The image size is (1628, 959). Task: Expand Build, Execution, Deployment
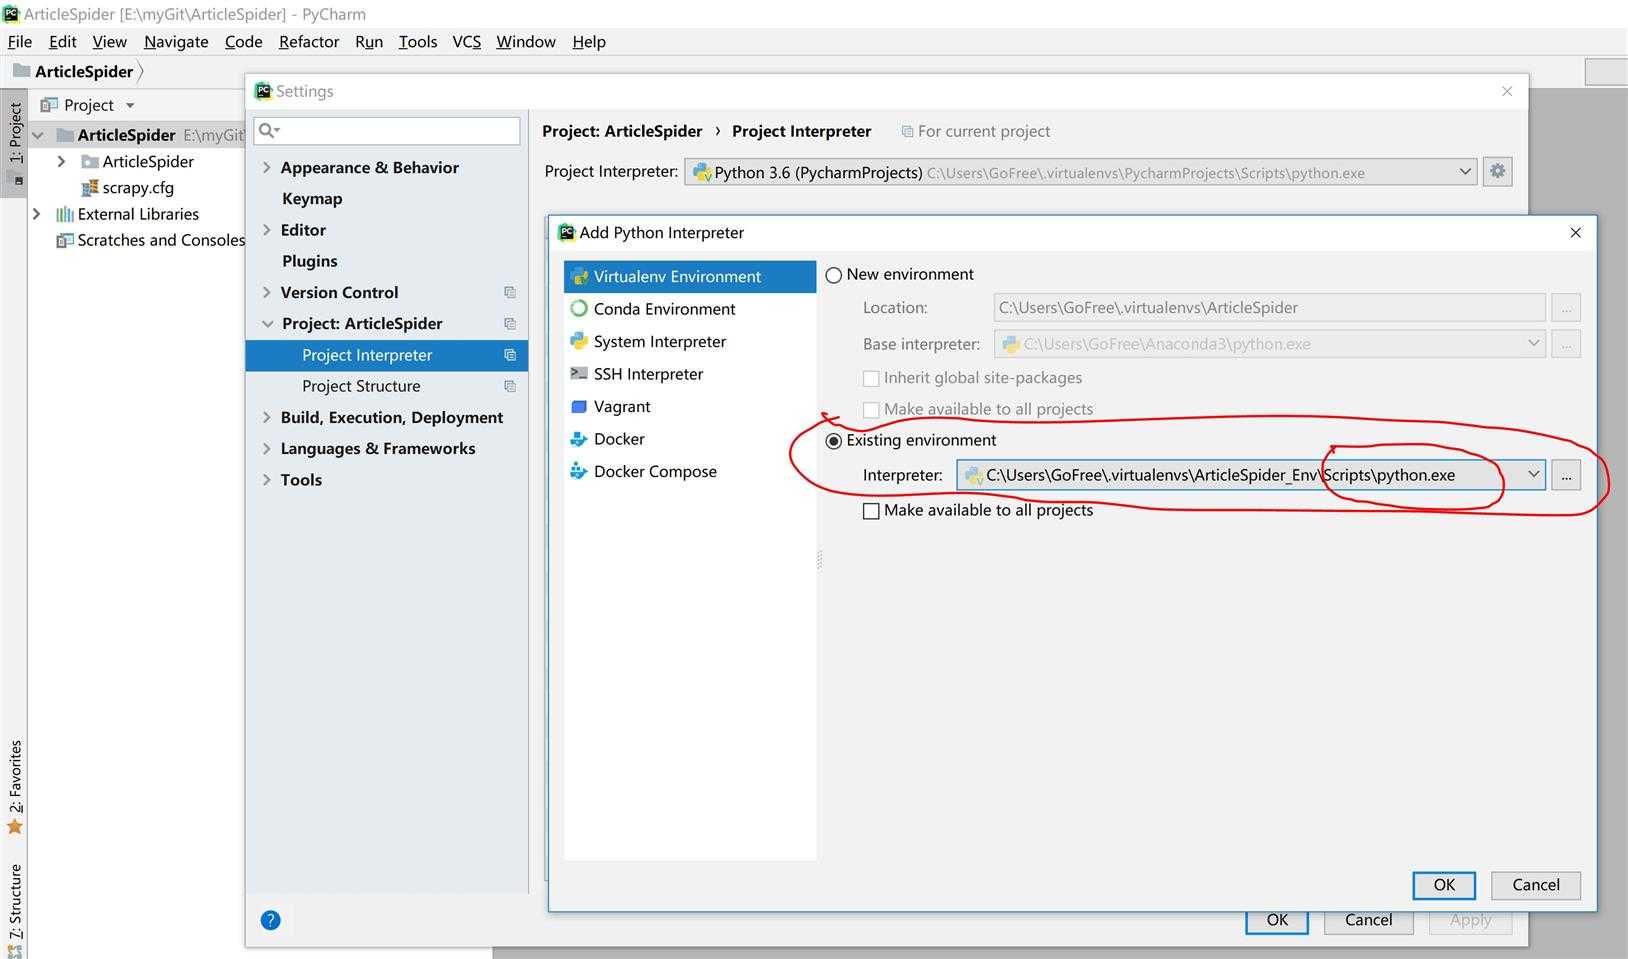point(266,417)
